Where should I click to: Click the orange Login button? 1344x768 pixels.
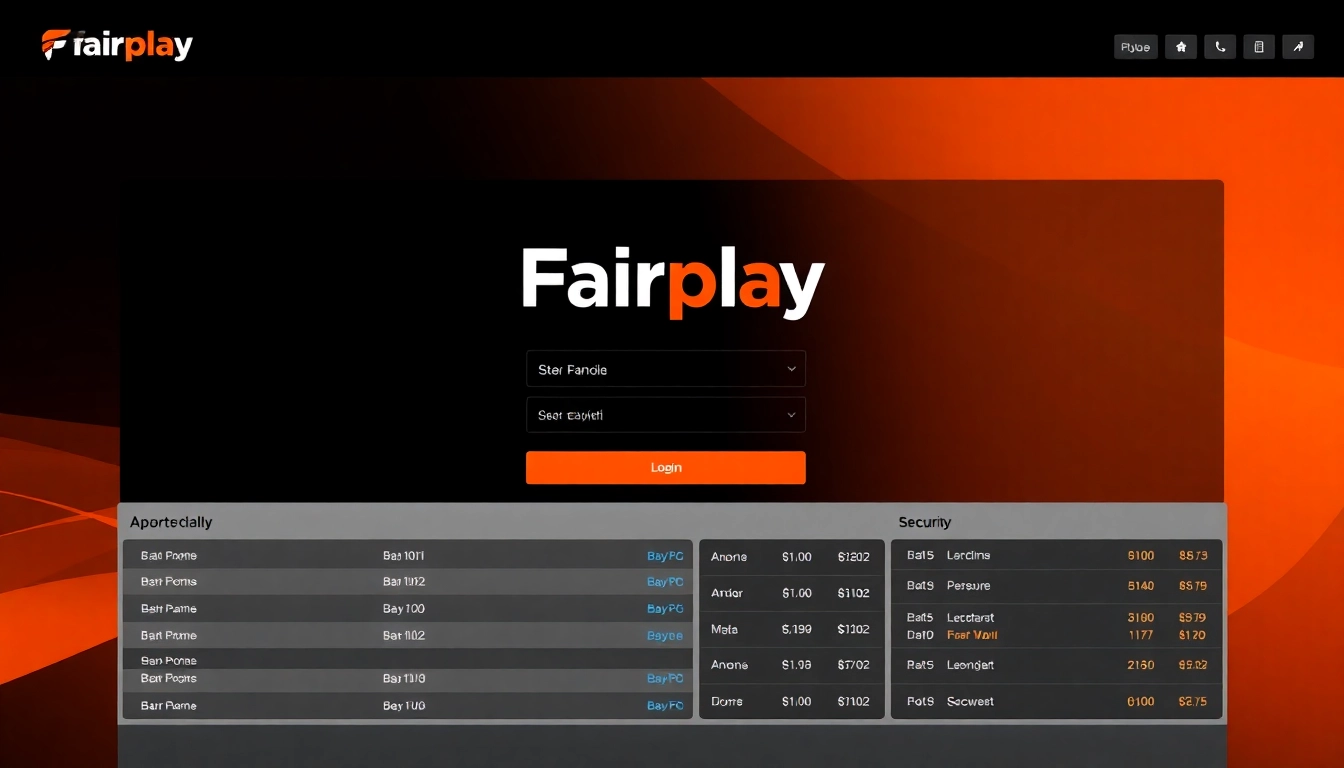click(x=666, y=467)
